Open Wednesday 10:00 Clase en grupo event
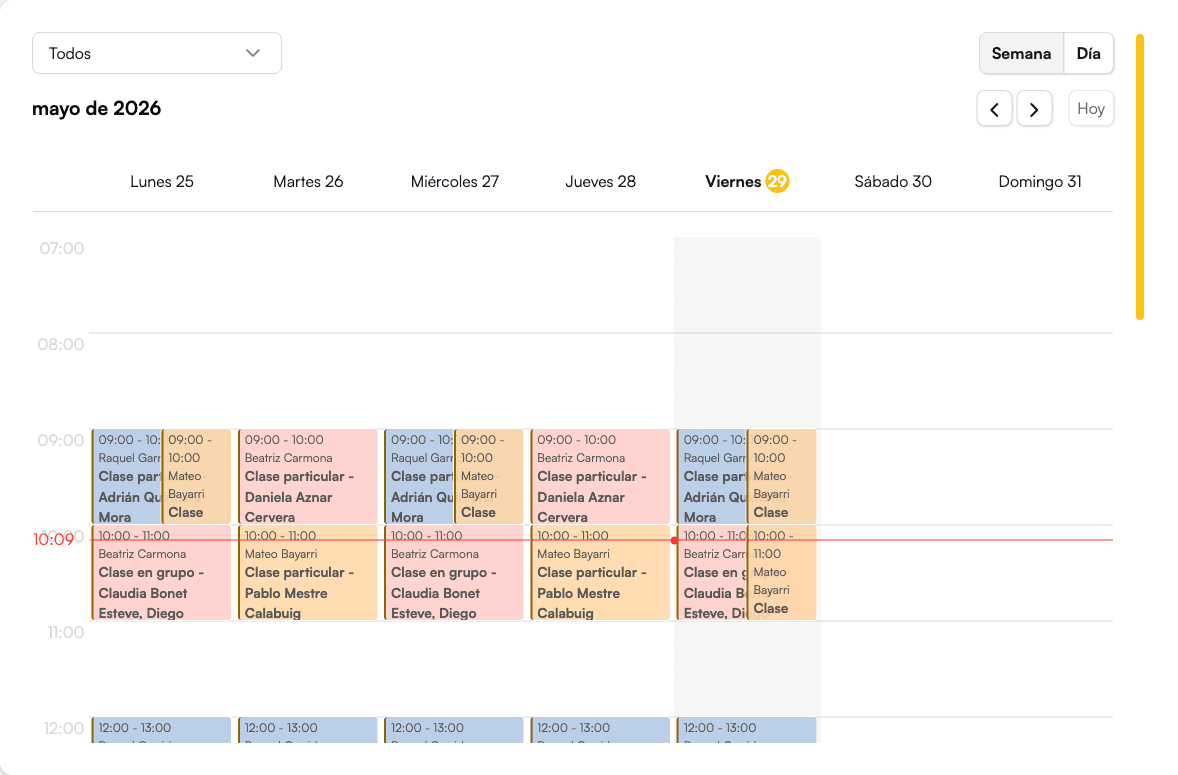1178x775 pixels. click(x=454, y=573)
